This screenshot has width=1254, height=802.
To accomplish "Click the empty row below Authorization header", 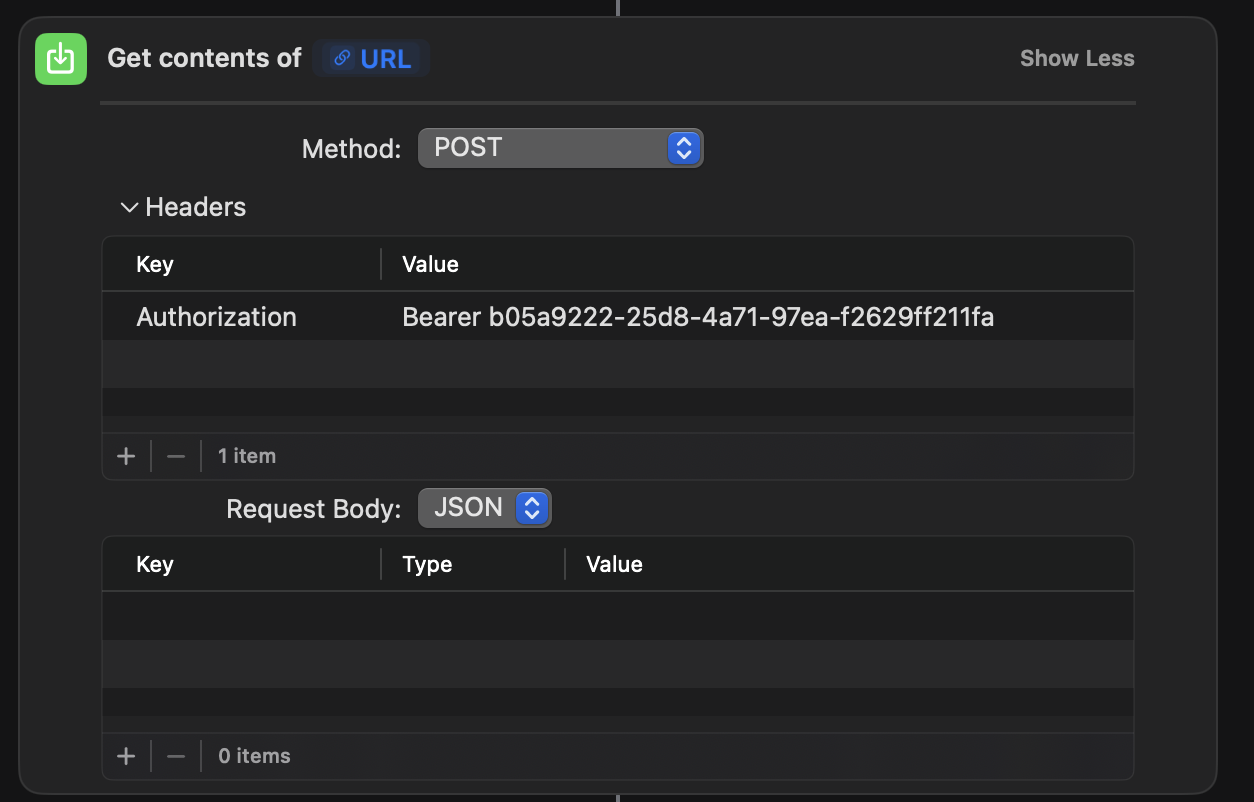I will tap(617, 364).
